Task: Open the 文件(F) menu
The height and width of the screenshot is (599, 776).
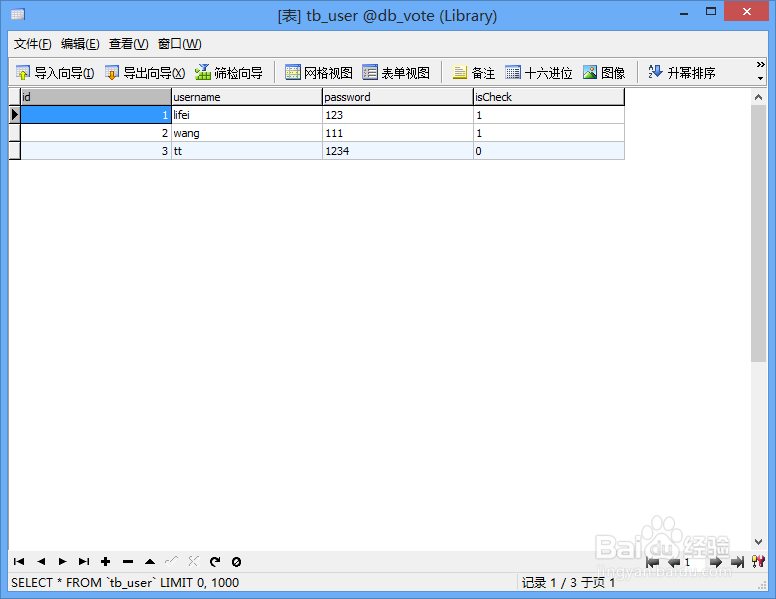Action: [32, 44]
